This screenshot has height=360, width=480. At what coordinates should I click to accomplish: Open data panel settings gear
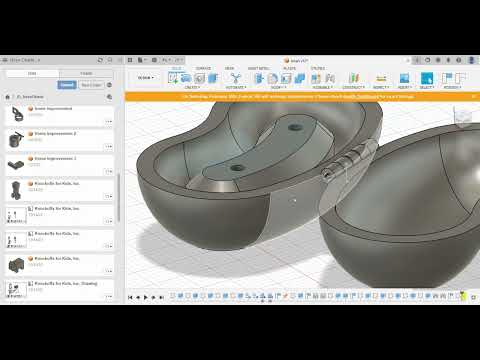click(109, 85)
